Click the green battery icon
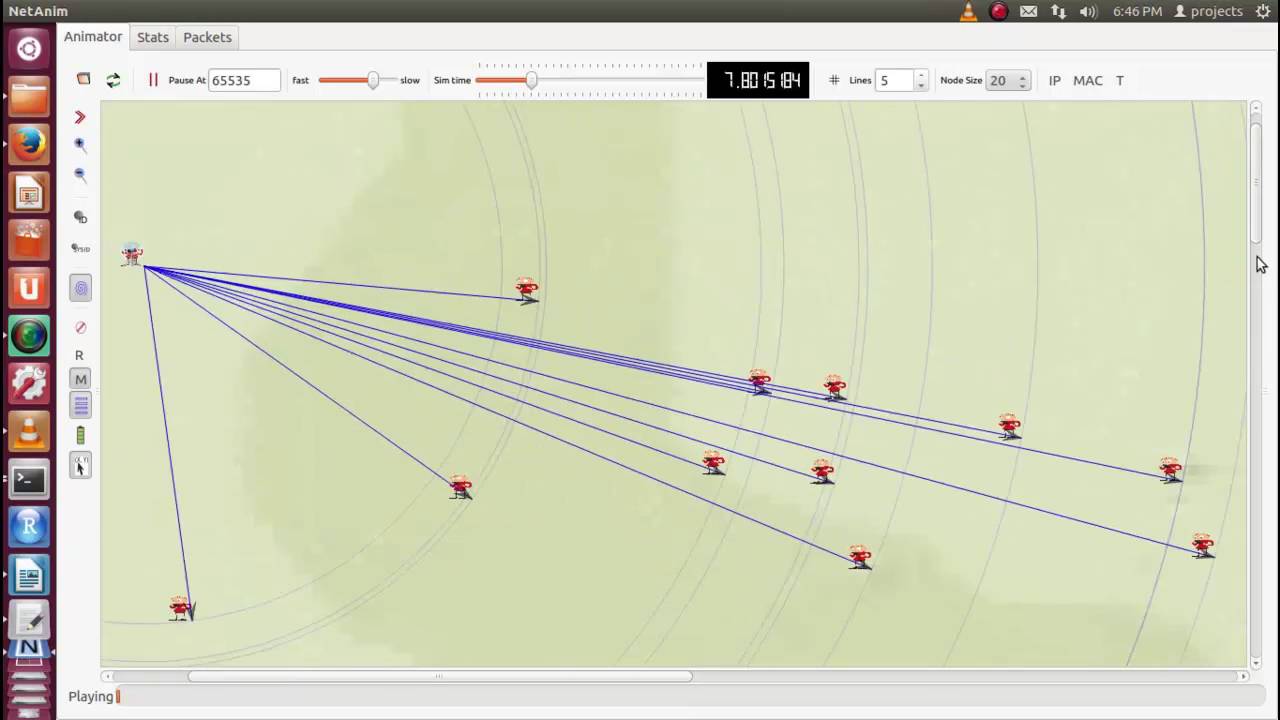This screenshot has width=1280, height=720. [81, 435]
